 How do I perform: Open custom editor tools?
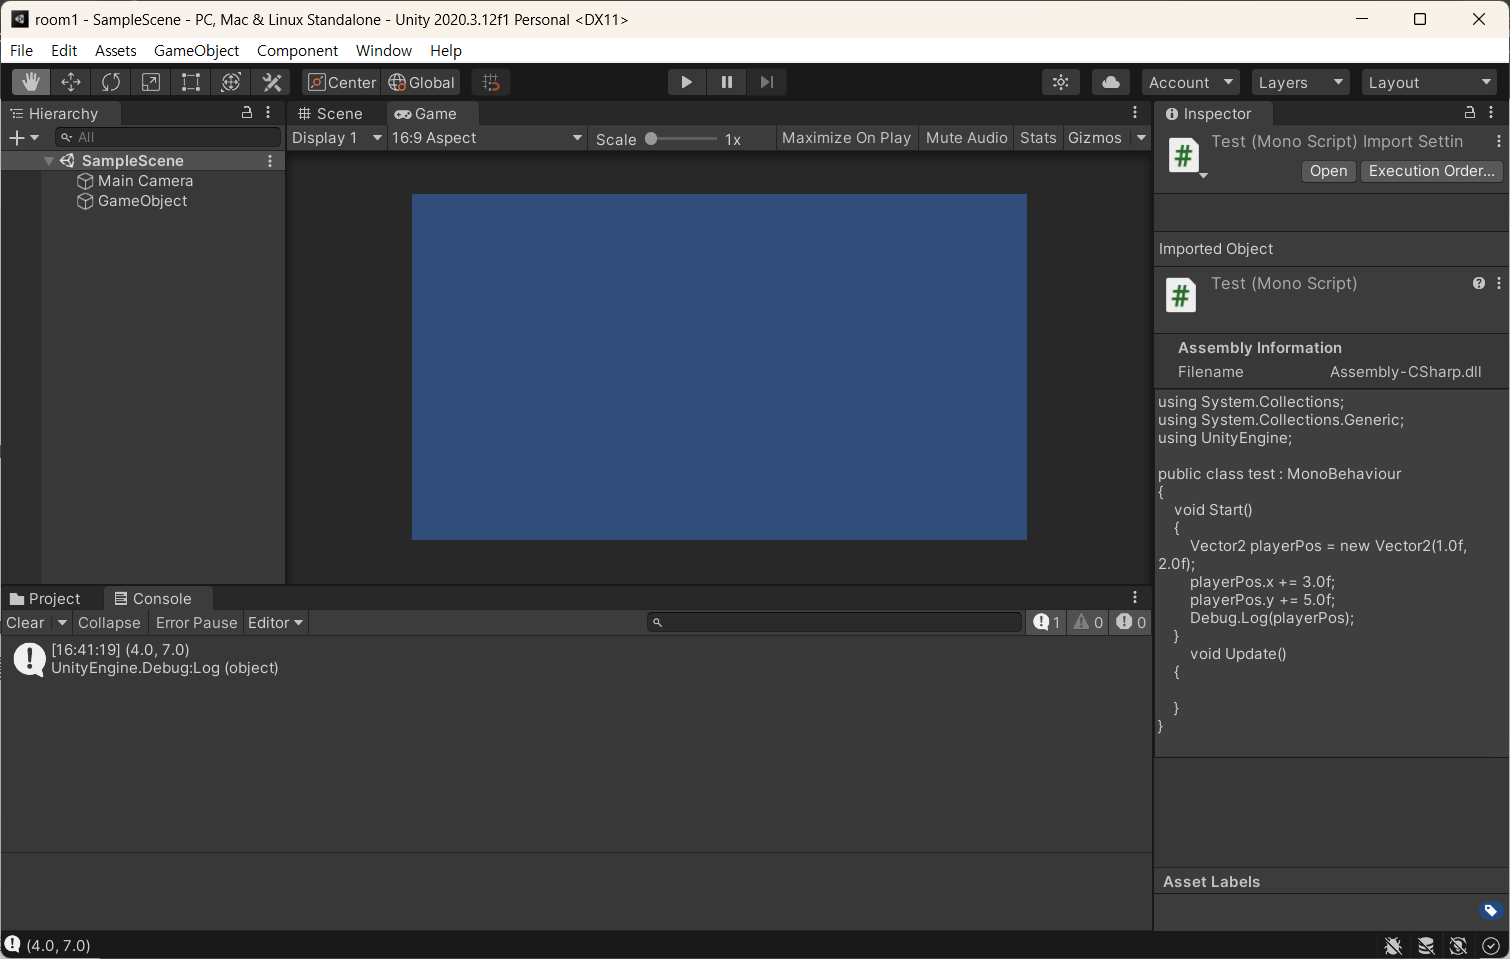(x=271, y=82)
